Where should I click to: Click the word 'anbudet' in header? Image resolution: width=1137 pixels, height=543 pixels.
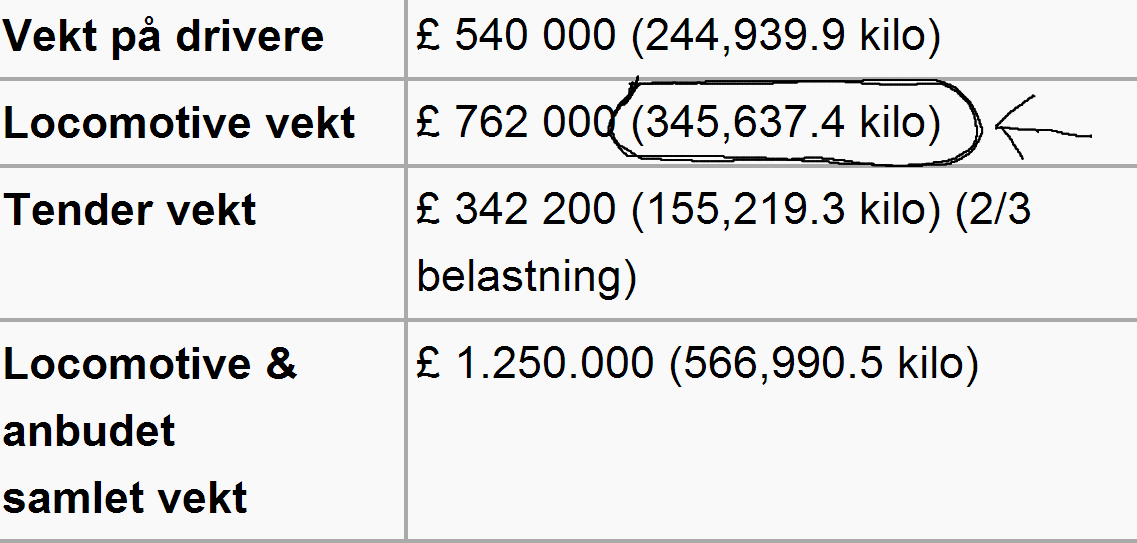[89, 431]
